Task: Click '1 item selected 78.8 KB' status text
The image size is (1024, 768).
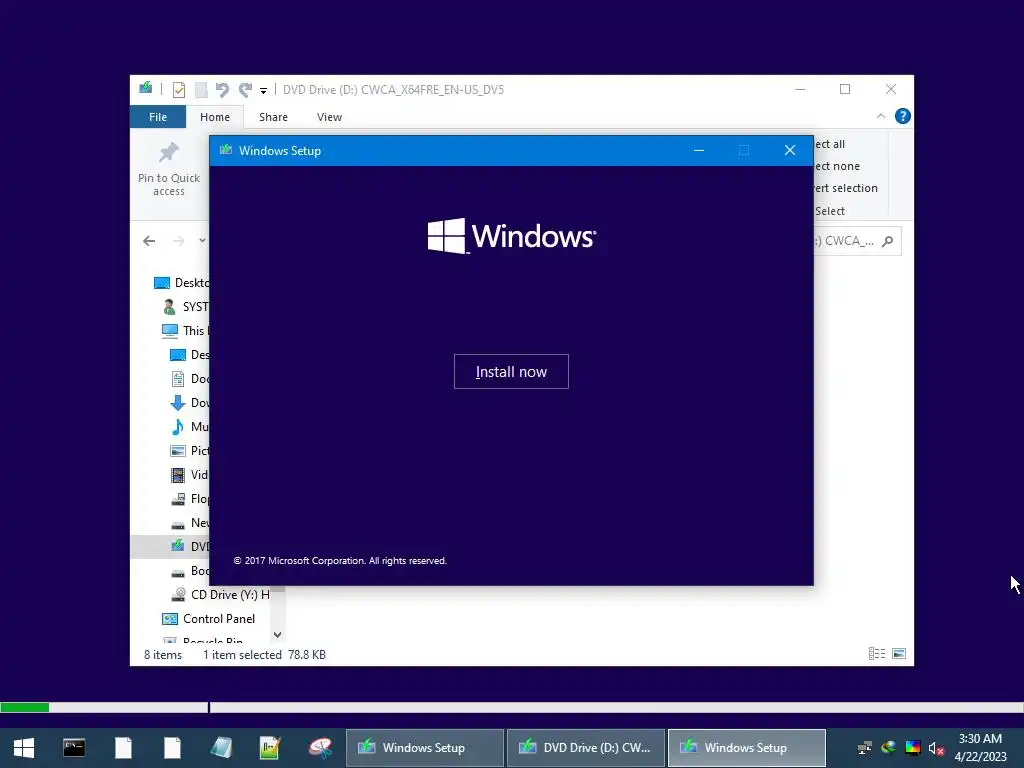Action: [x=264, y=654]
